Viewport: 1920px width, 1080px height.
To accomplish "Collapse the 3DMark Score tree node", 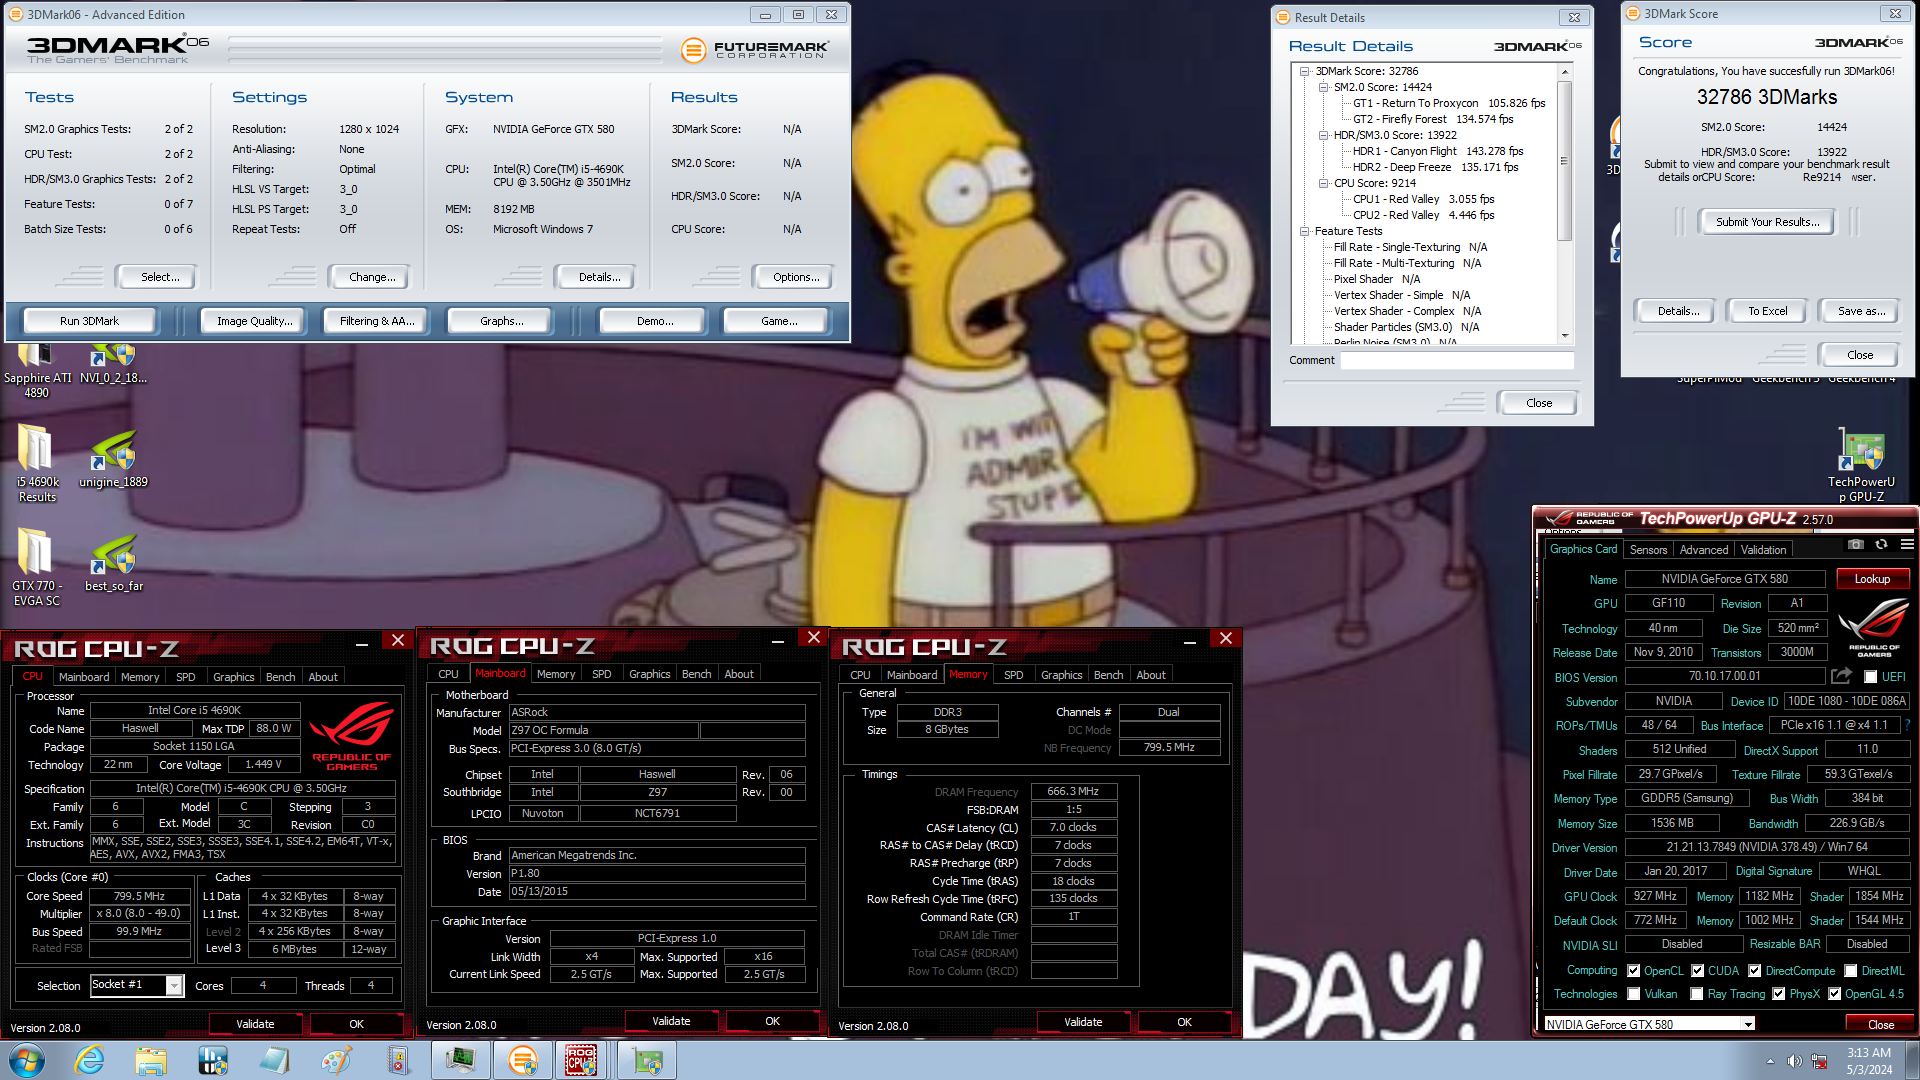I will [x=1305, y=71].
